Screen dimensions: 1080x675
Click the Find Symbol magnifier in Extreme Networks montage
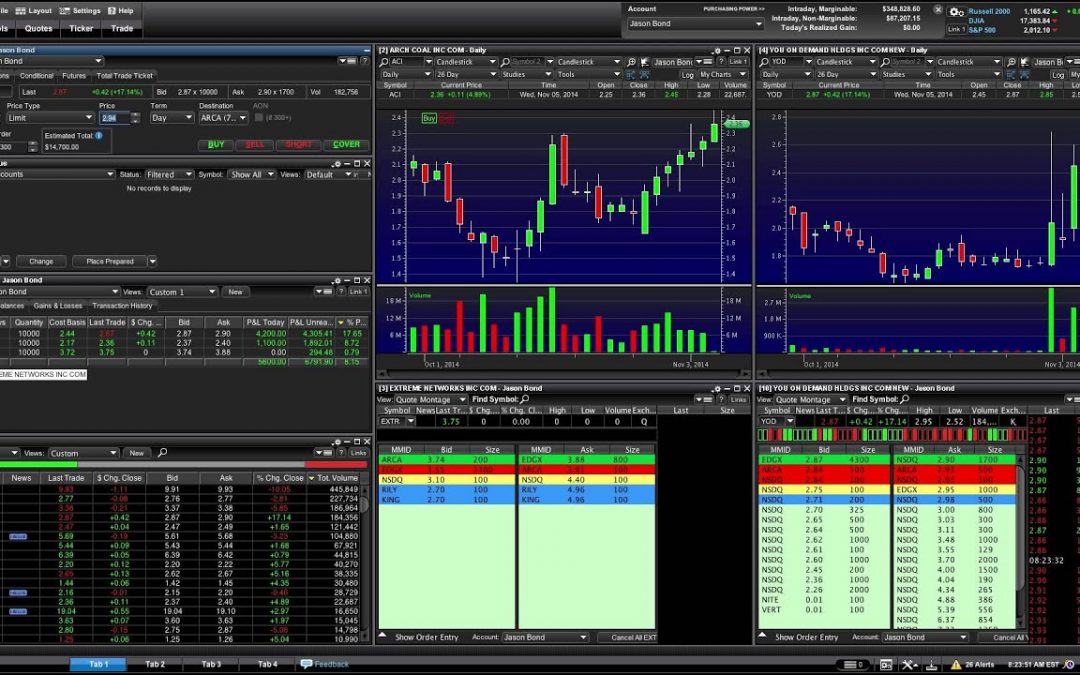(x=525, y=399)
